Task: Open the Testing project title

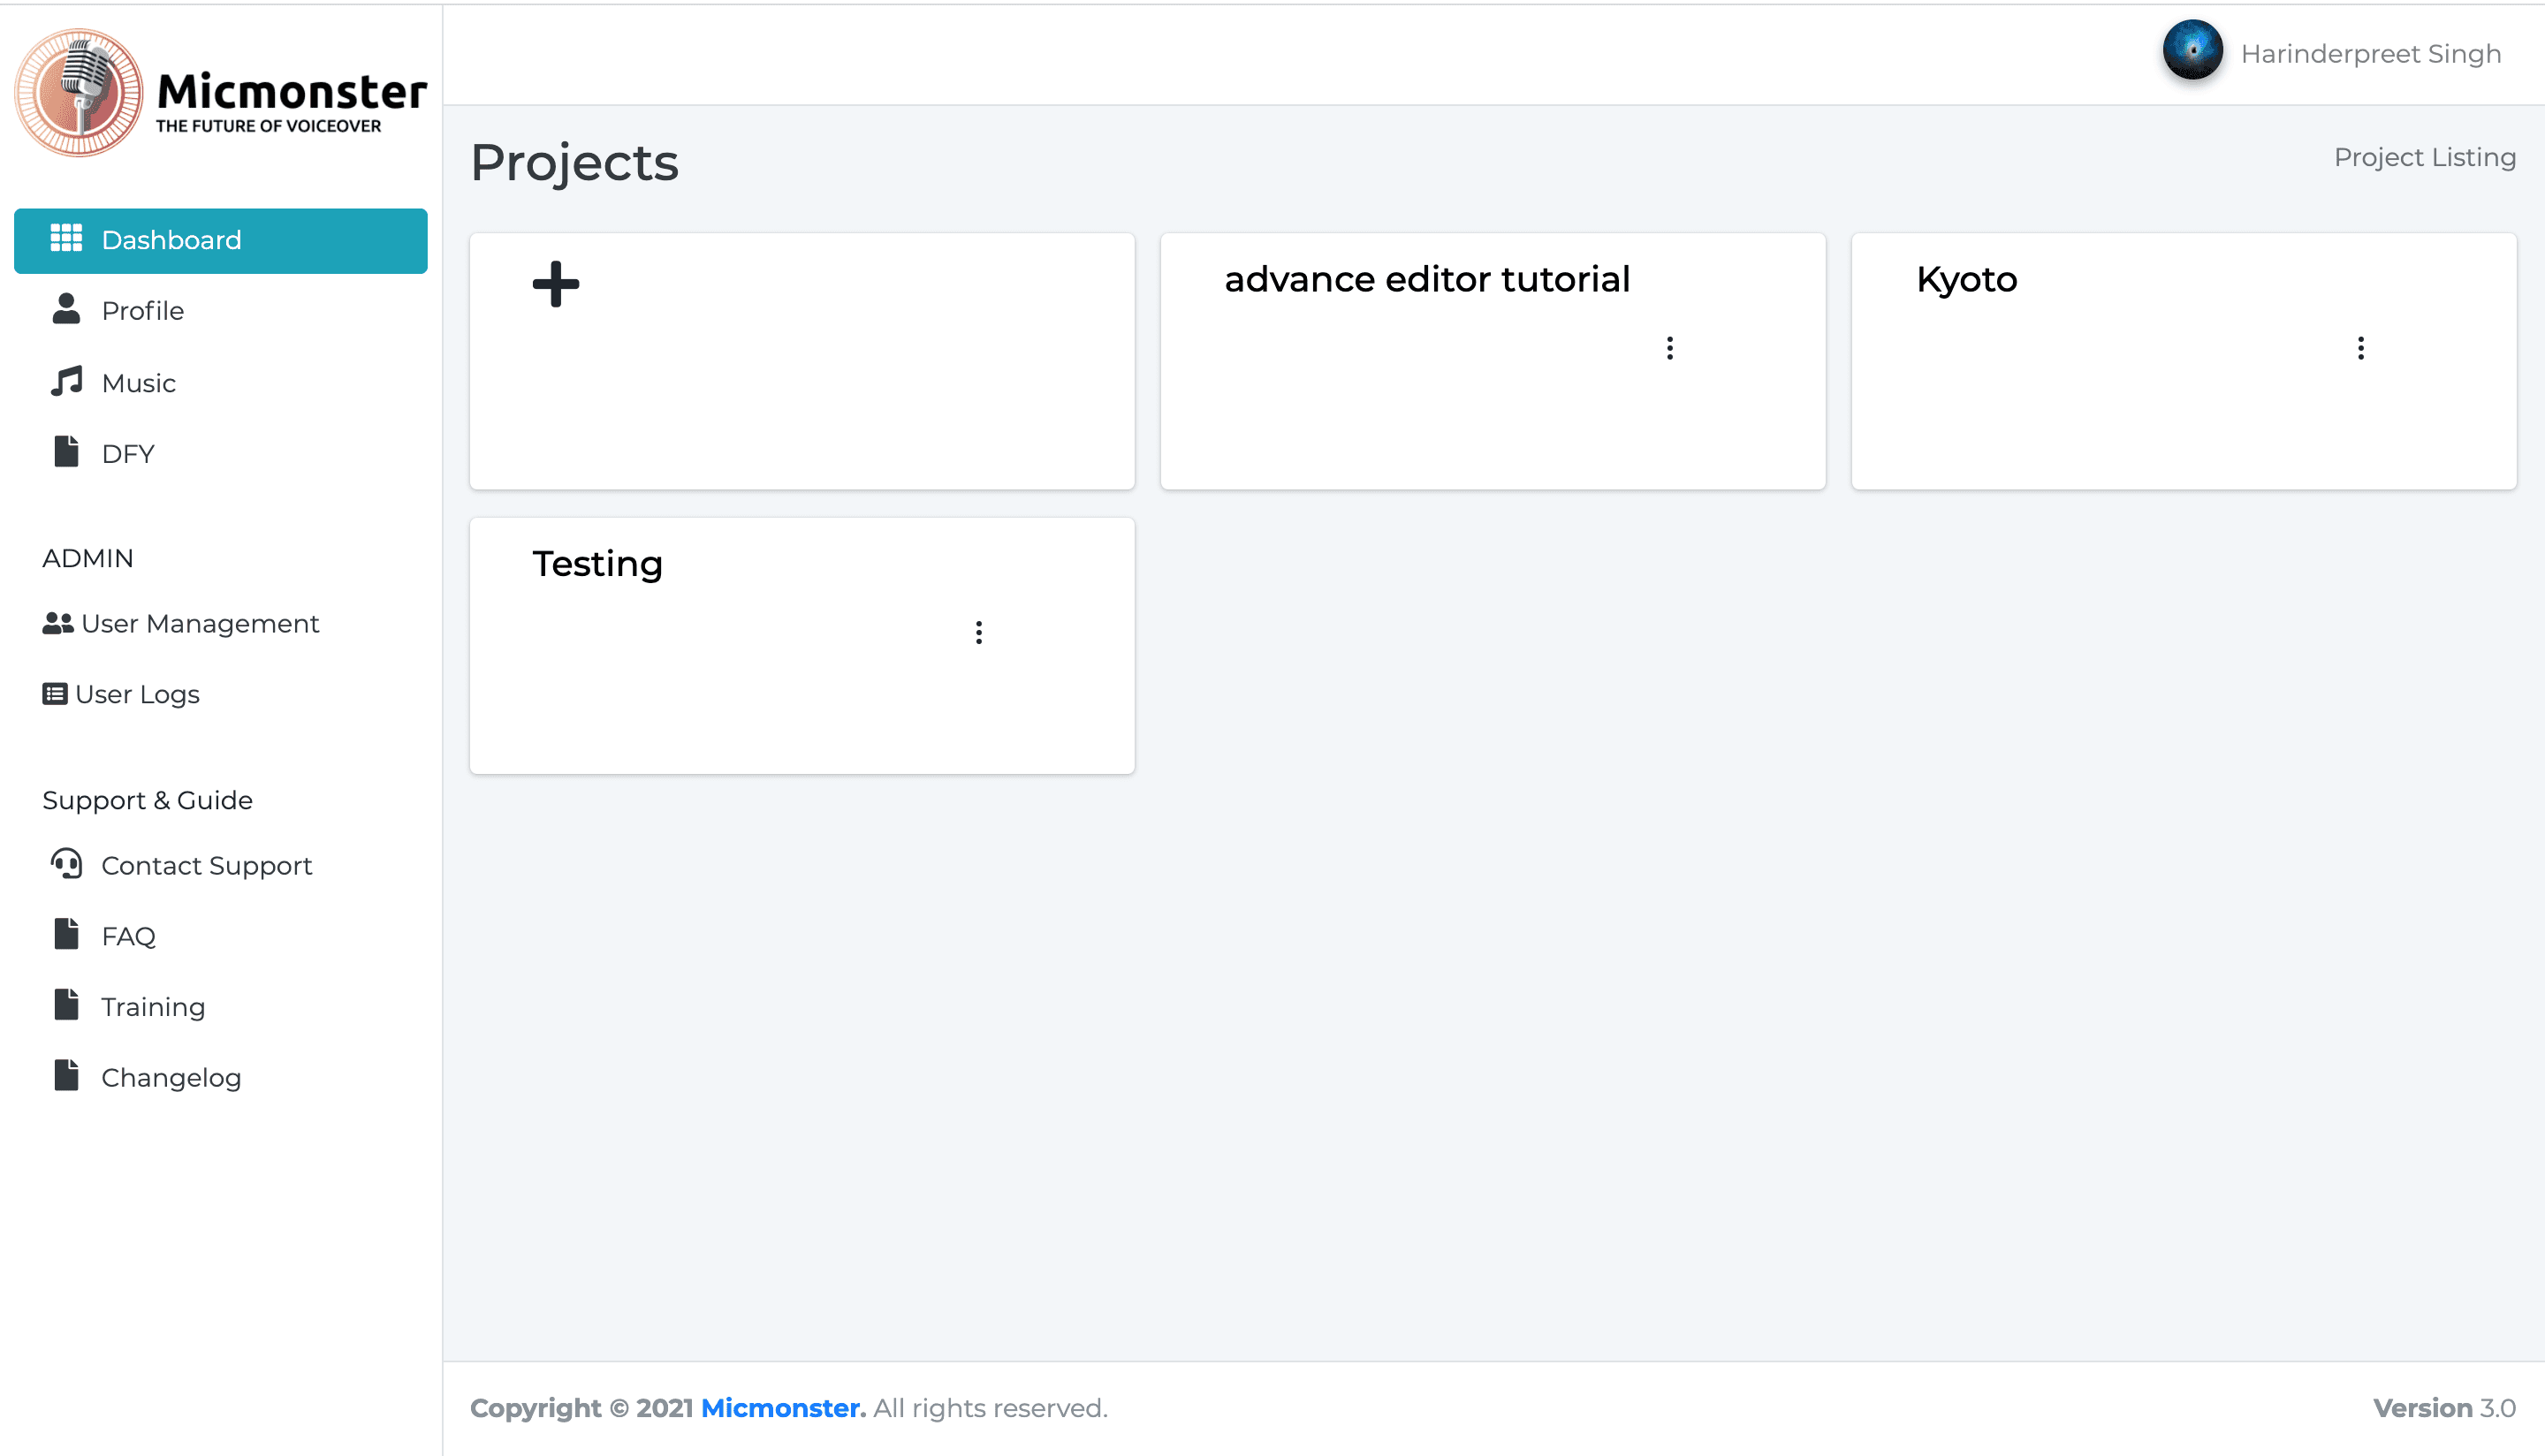Action: [x=597, y=564]
